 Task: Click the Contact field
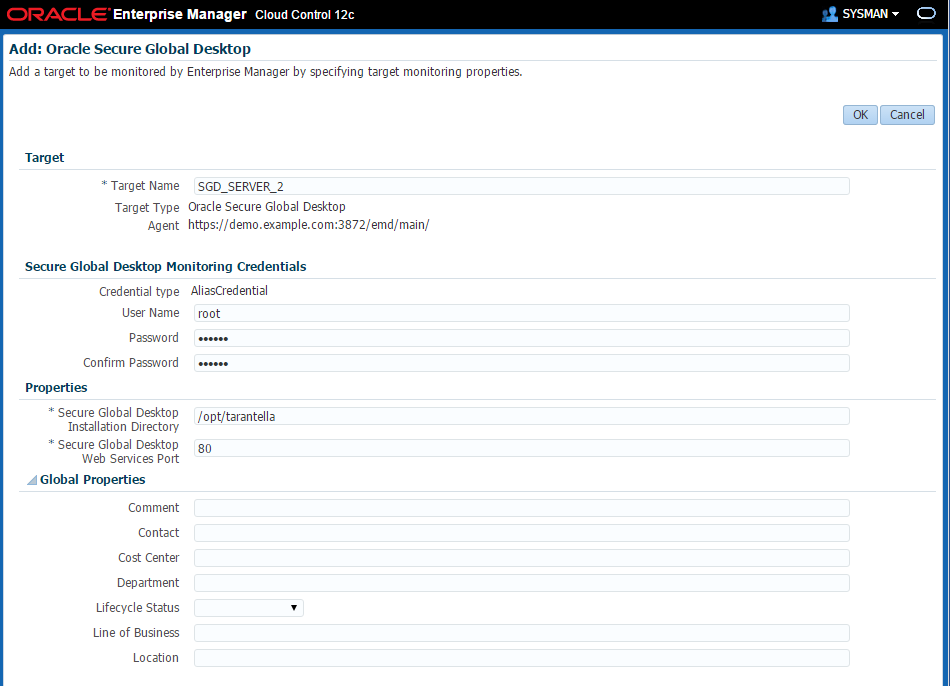pyautogui.click(x=522, y=533)
